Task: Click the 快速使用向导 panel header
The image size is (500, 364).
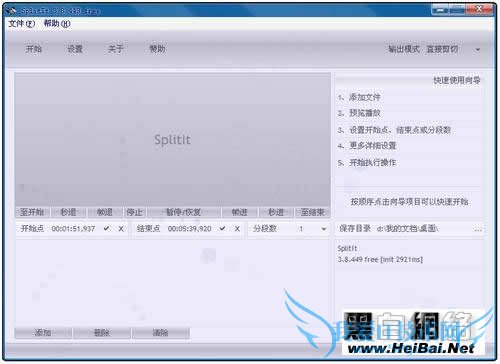Action: coord(457,80)
